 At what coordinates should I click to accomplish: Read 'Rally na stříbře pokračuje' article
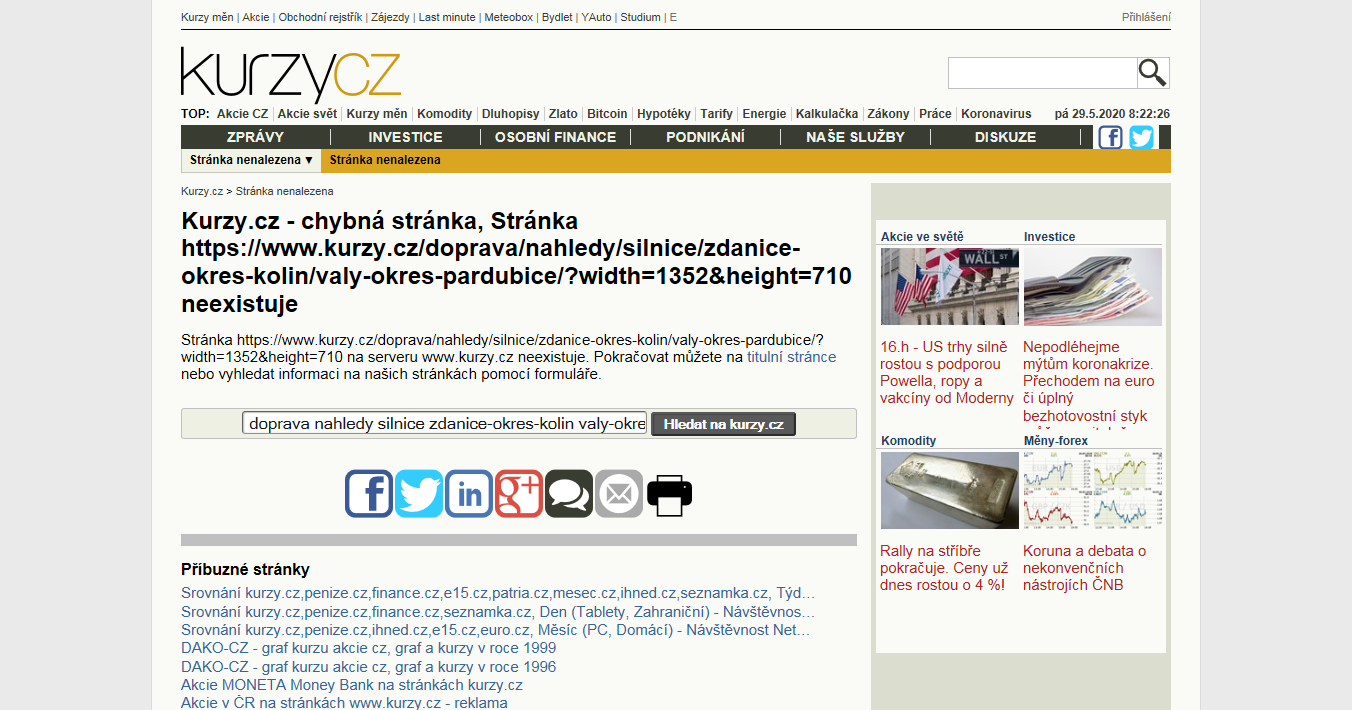tap(944, 568)
